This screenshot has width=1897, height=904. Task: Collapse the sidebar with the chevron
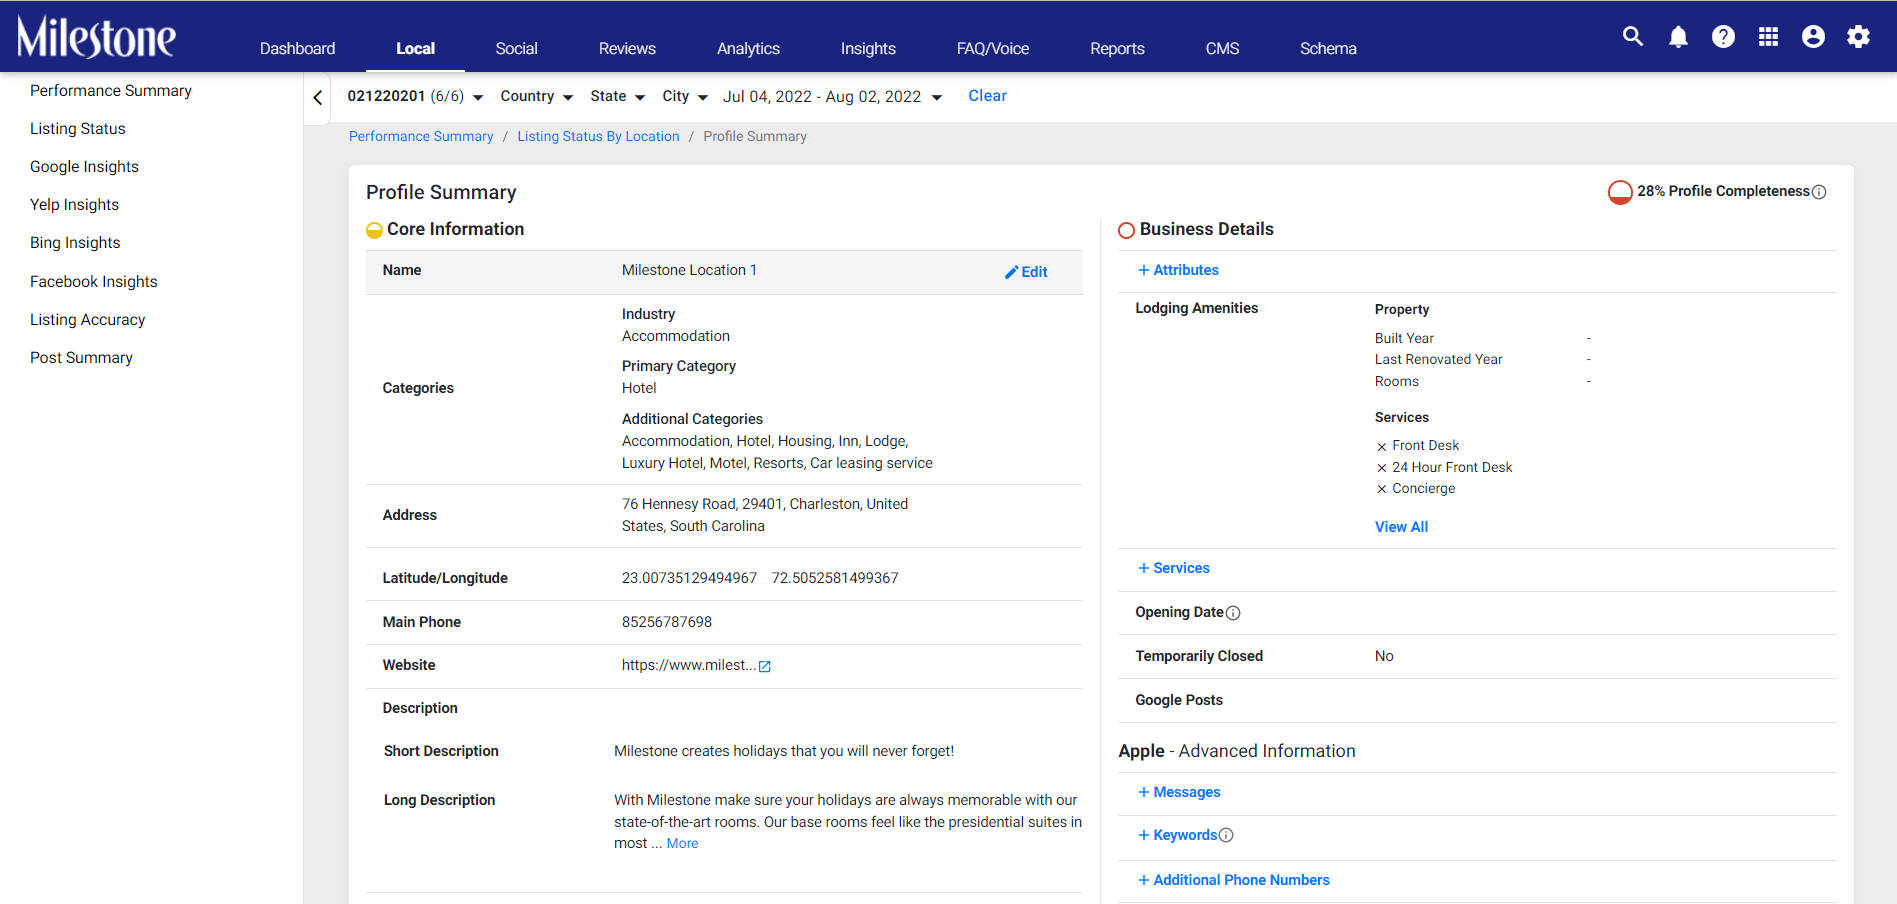tap(317, 97)
